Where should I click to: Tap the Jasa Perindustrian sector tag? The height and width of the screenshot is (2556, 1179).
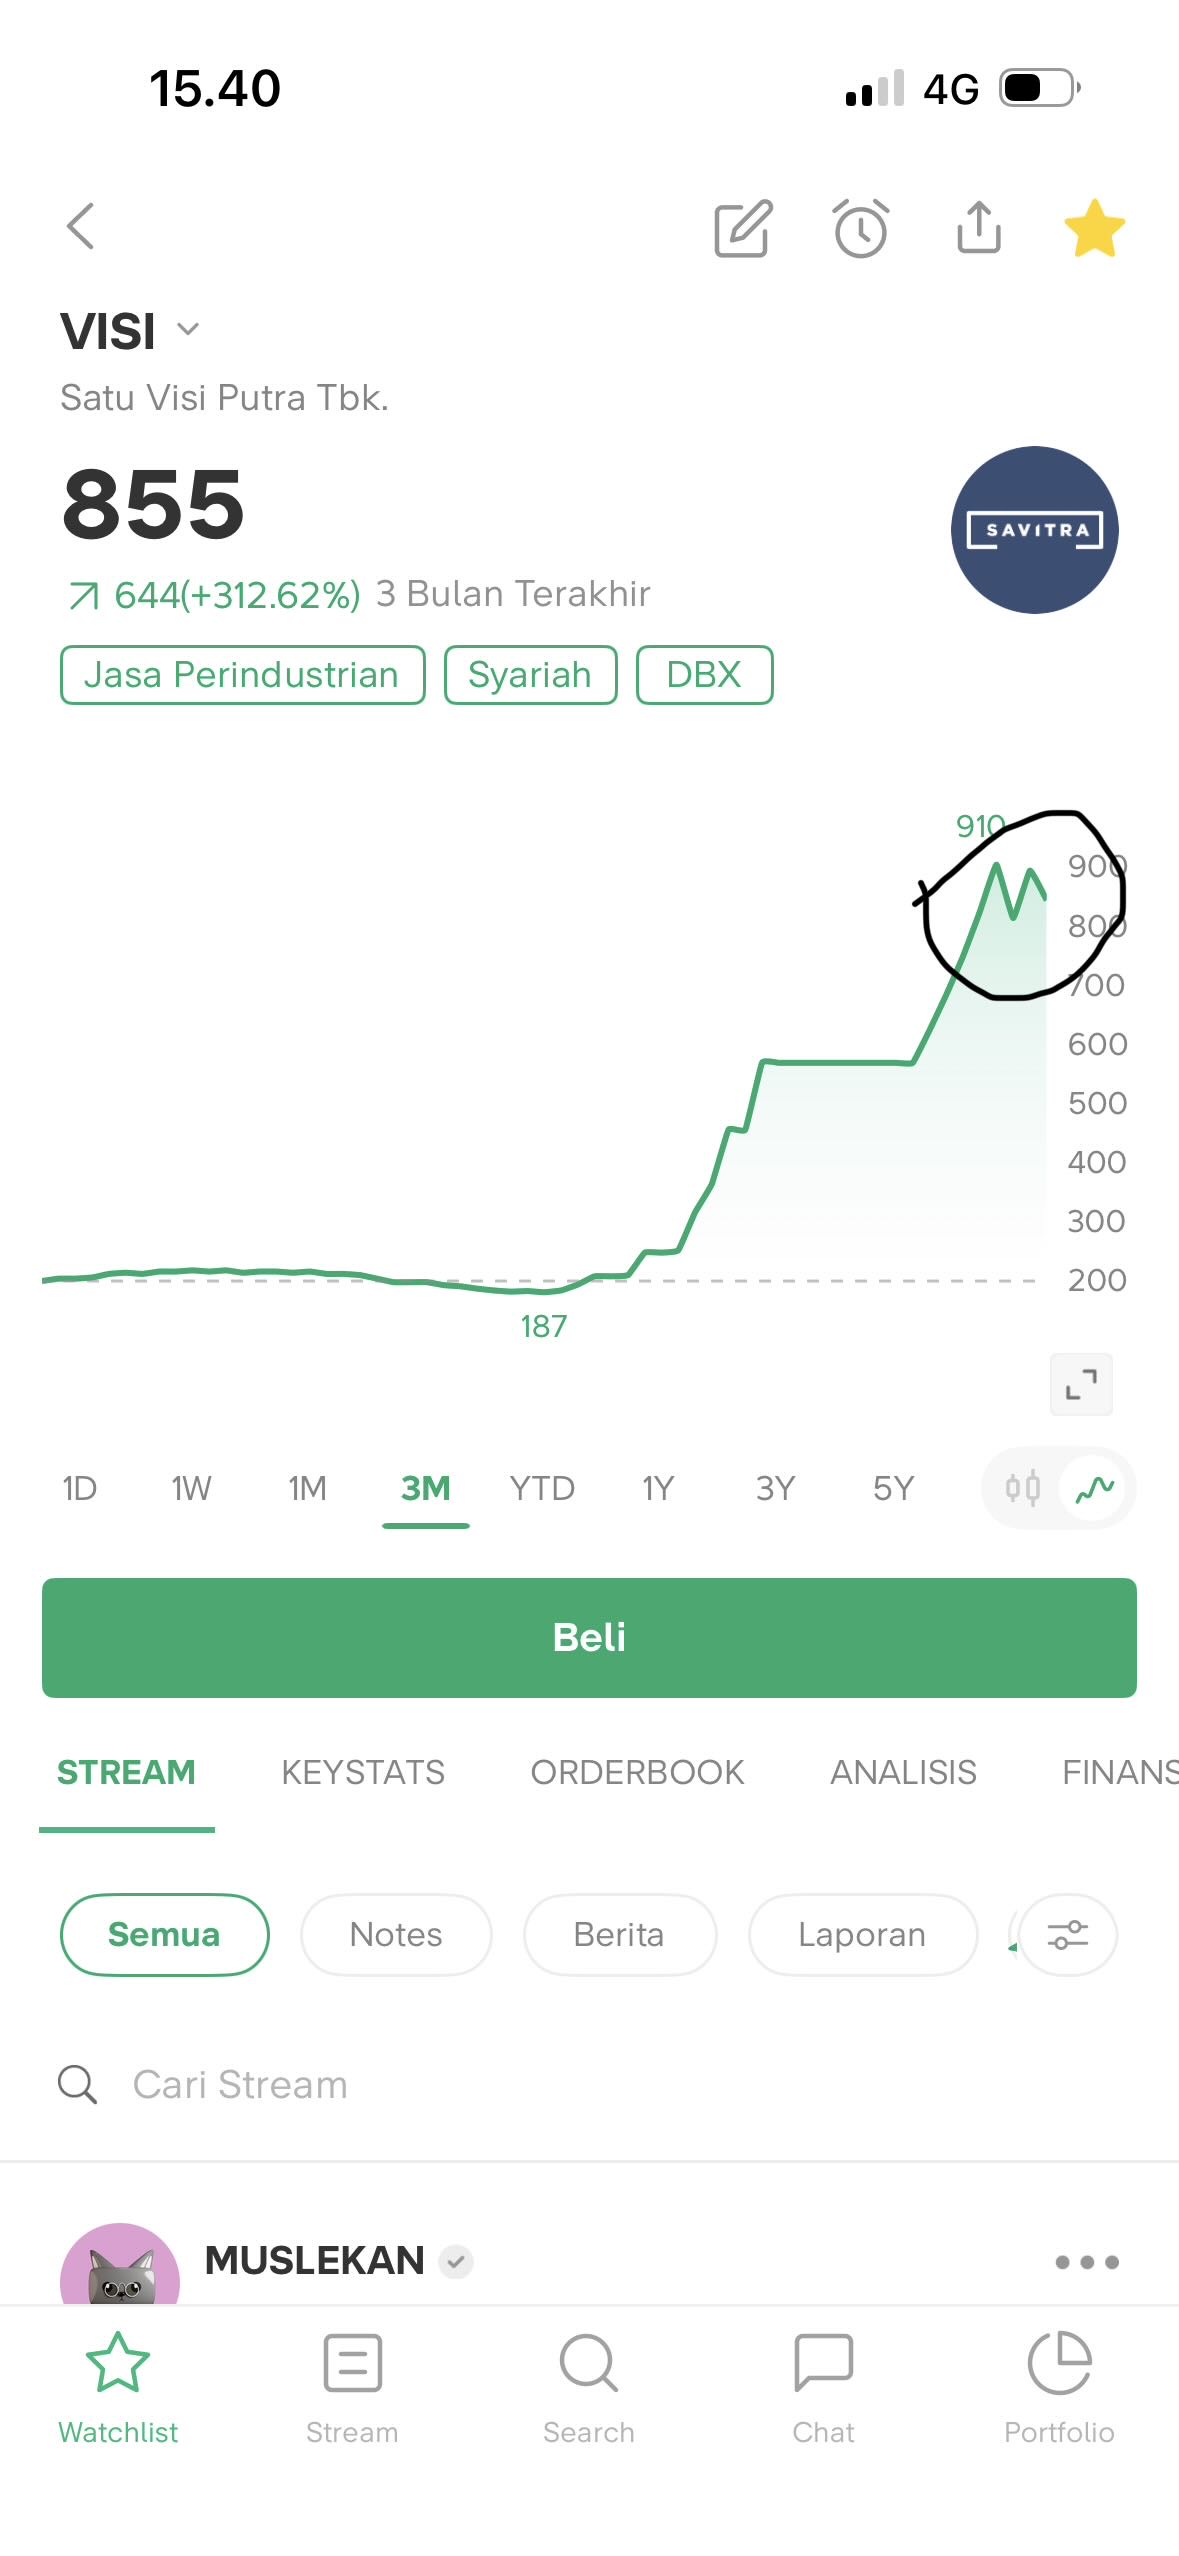[242, 675]
